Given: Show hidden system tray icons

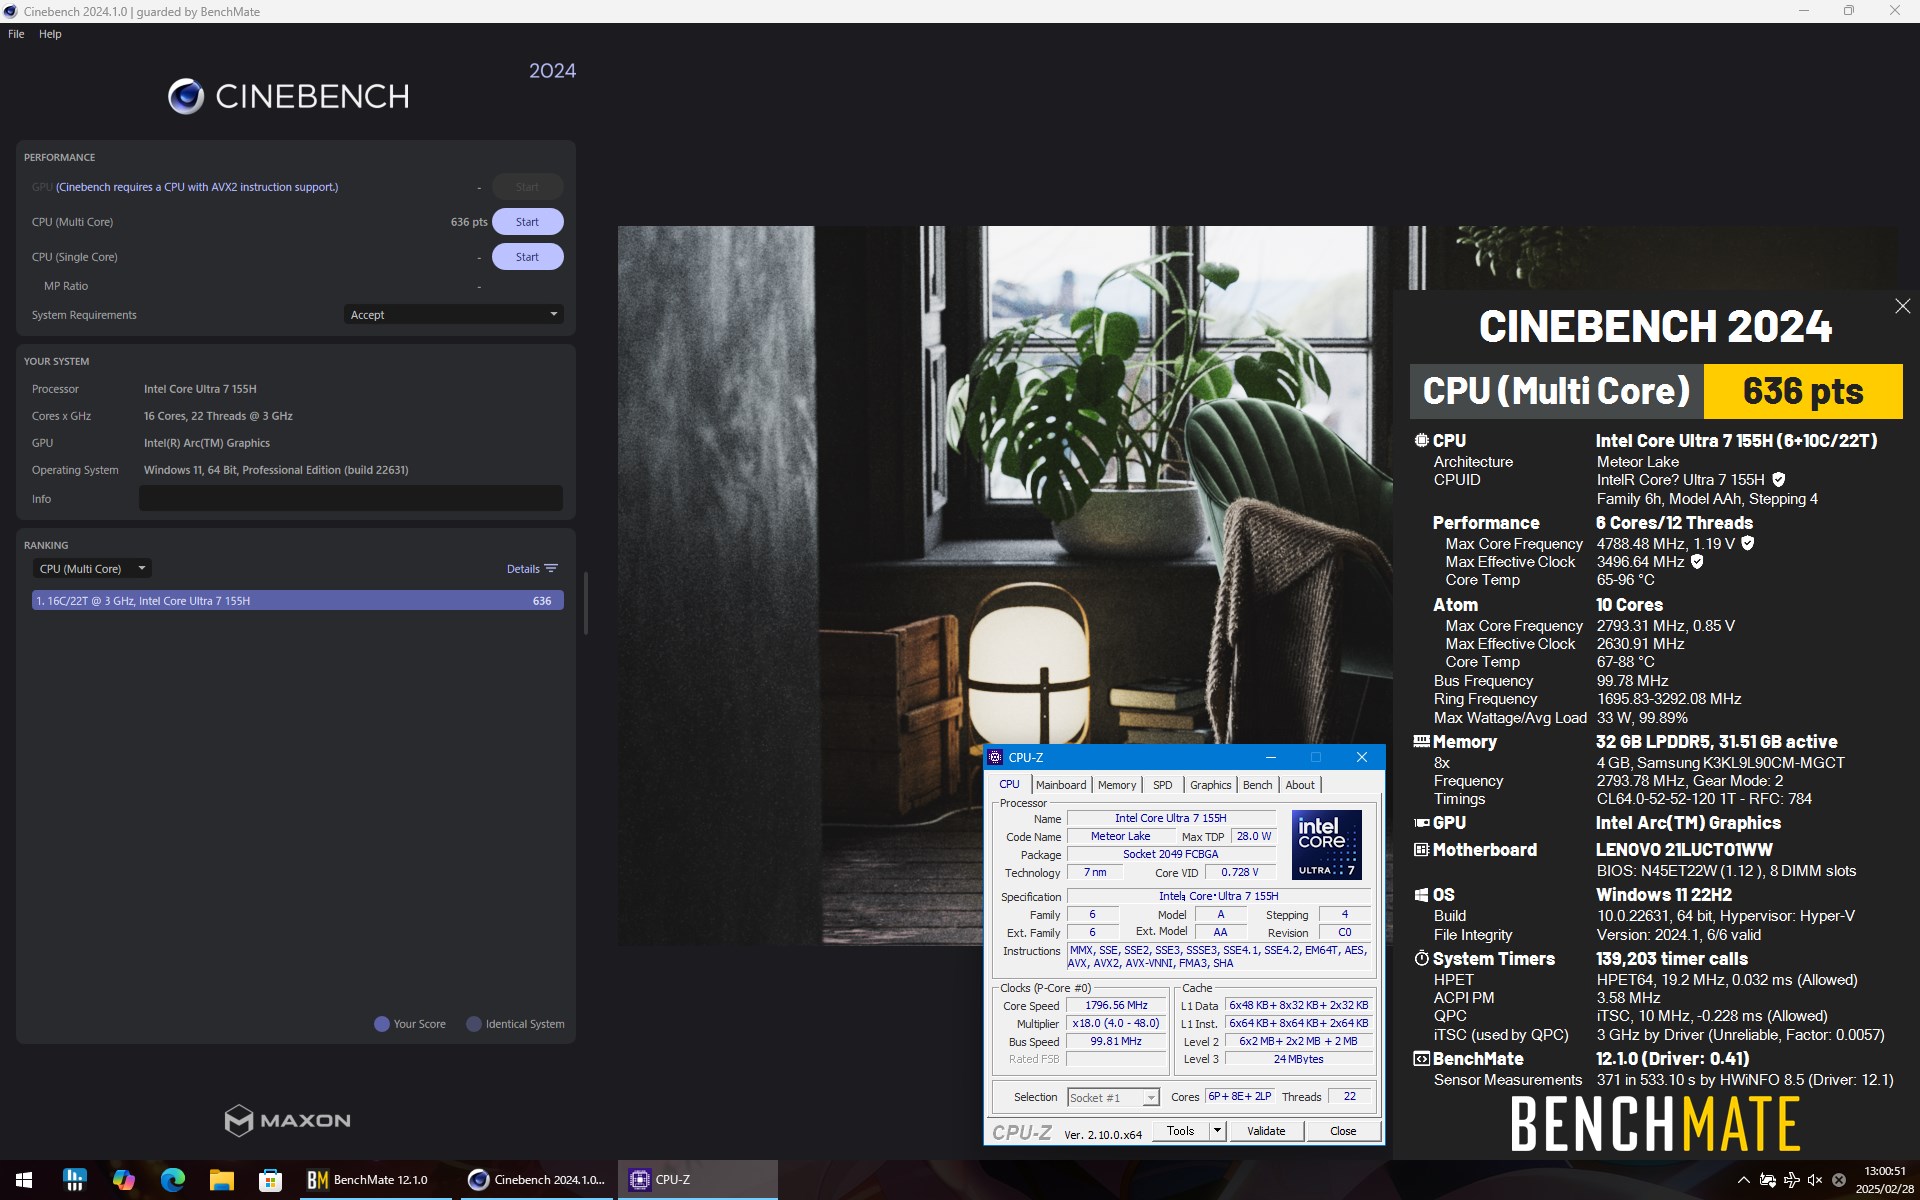Looking at the screenshot, I should point(1743,1180).
